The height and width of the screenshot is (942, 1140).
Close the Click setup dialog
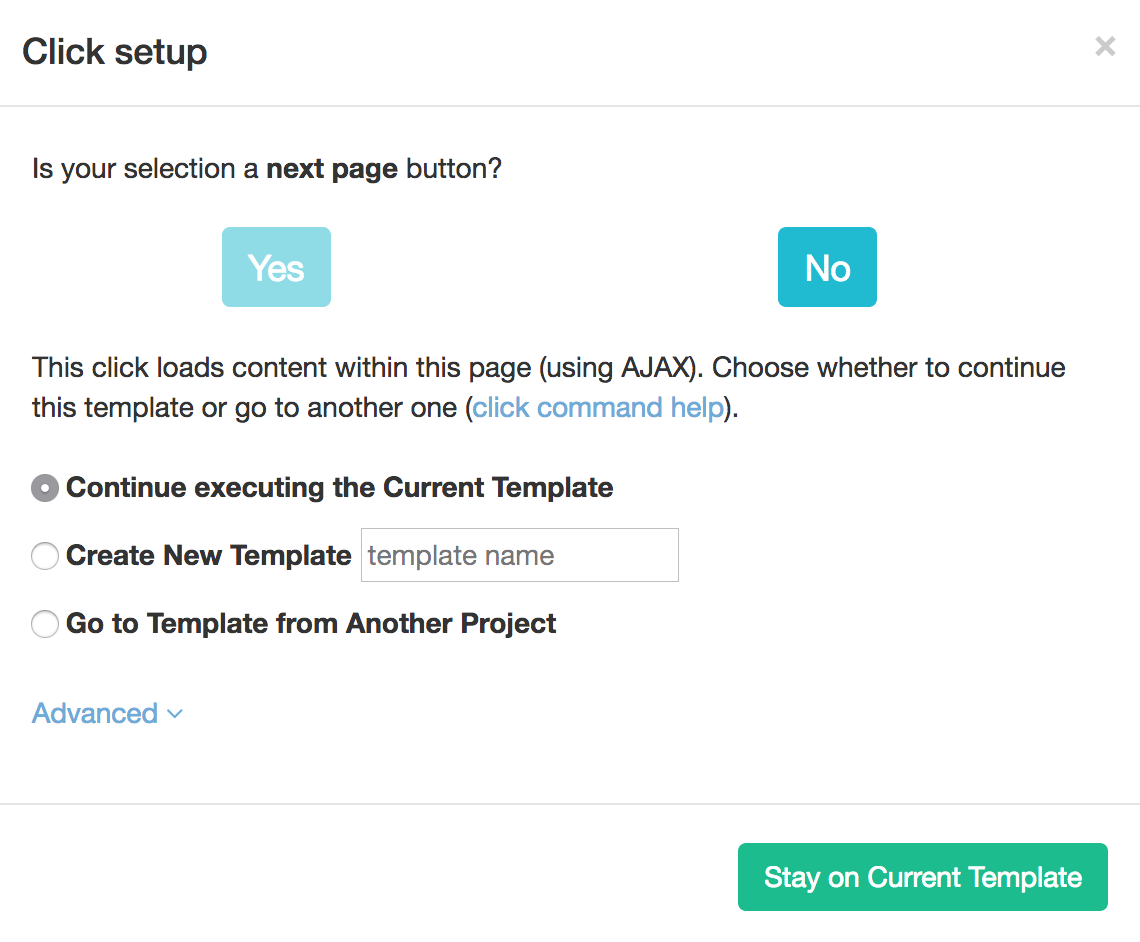(1105, 47)
